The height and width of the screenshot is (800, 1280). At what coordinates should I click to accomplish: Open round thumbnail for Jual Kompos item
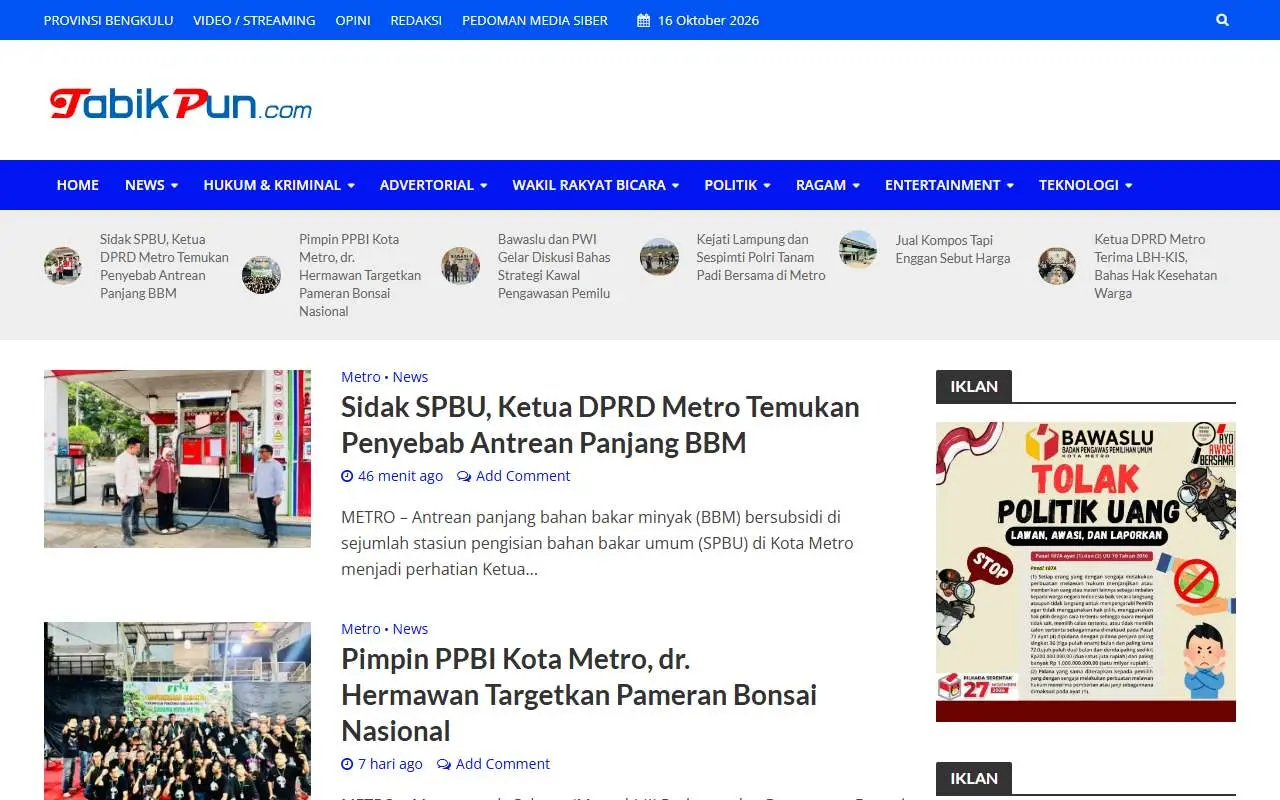(858, 249)
